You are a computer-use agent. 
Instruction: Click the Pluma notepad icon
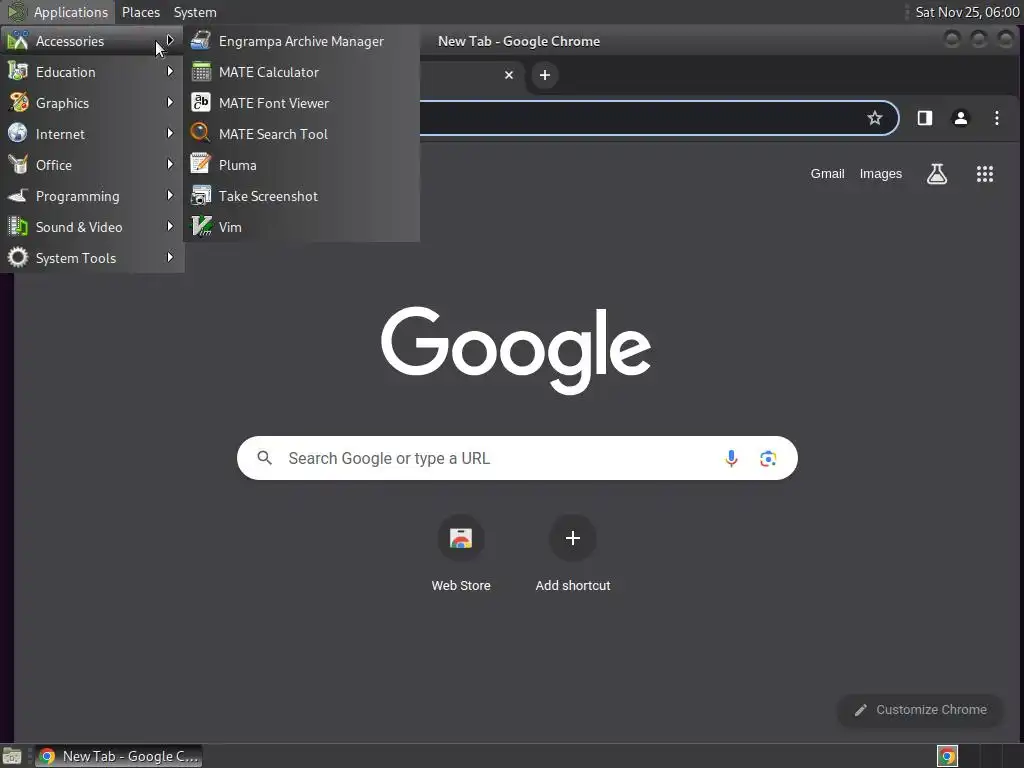tap(200, 164)
